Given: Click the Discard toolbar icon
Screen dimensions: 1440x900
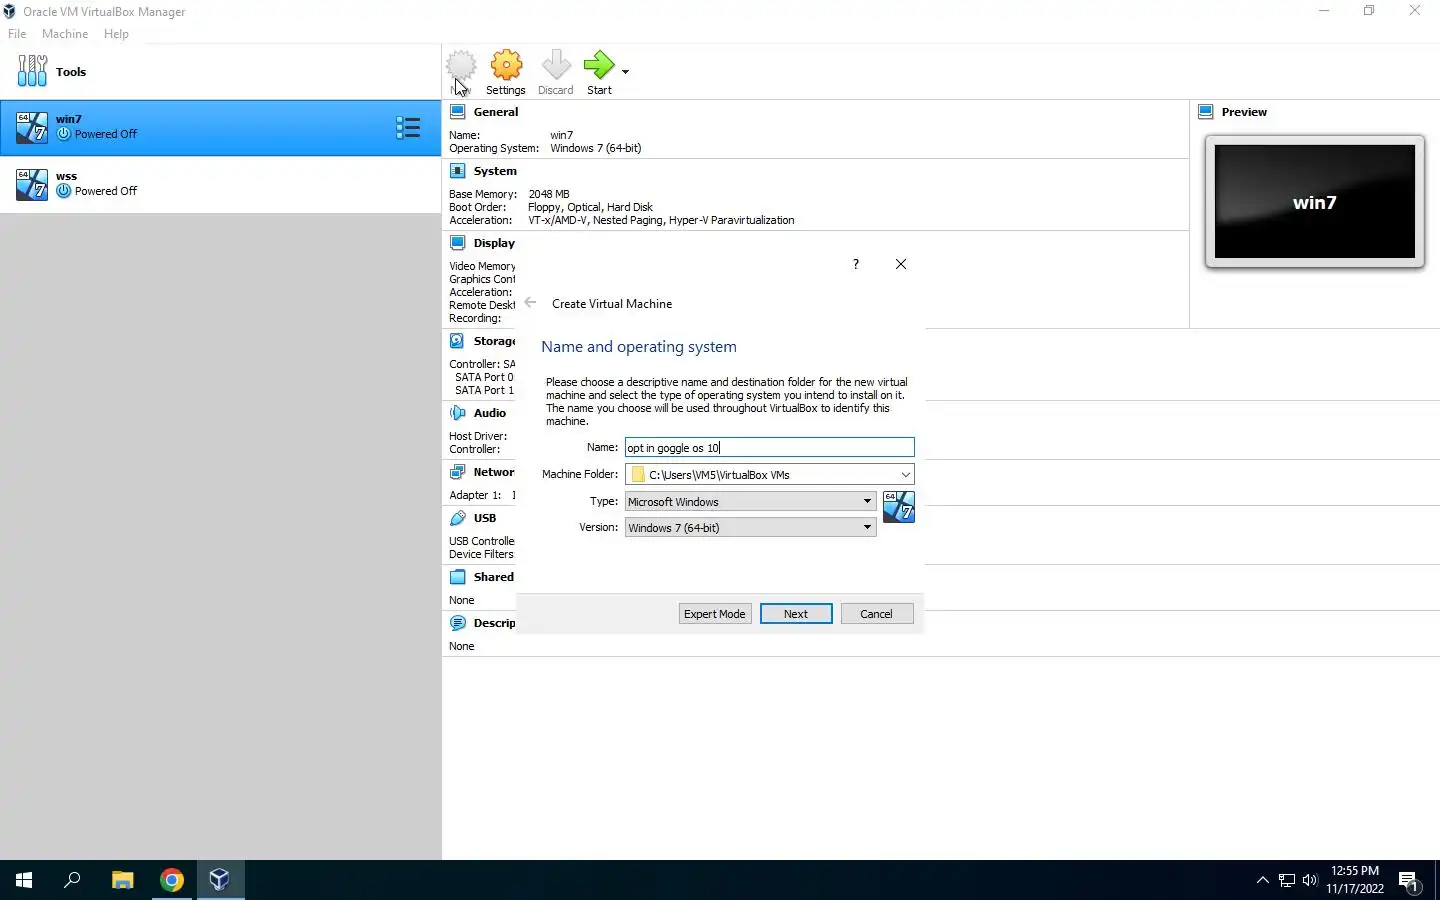Looking at the screenshot, I should point(556,66).
